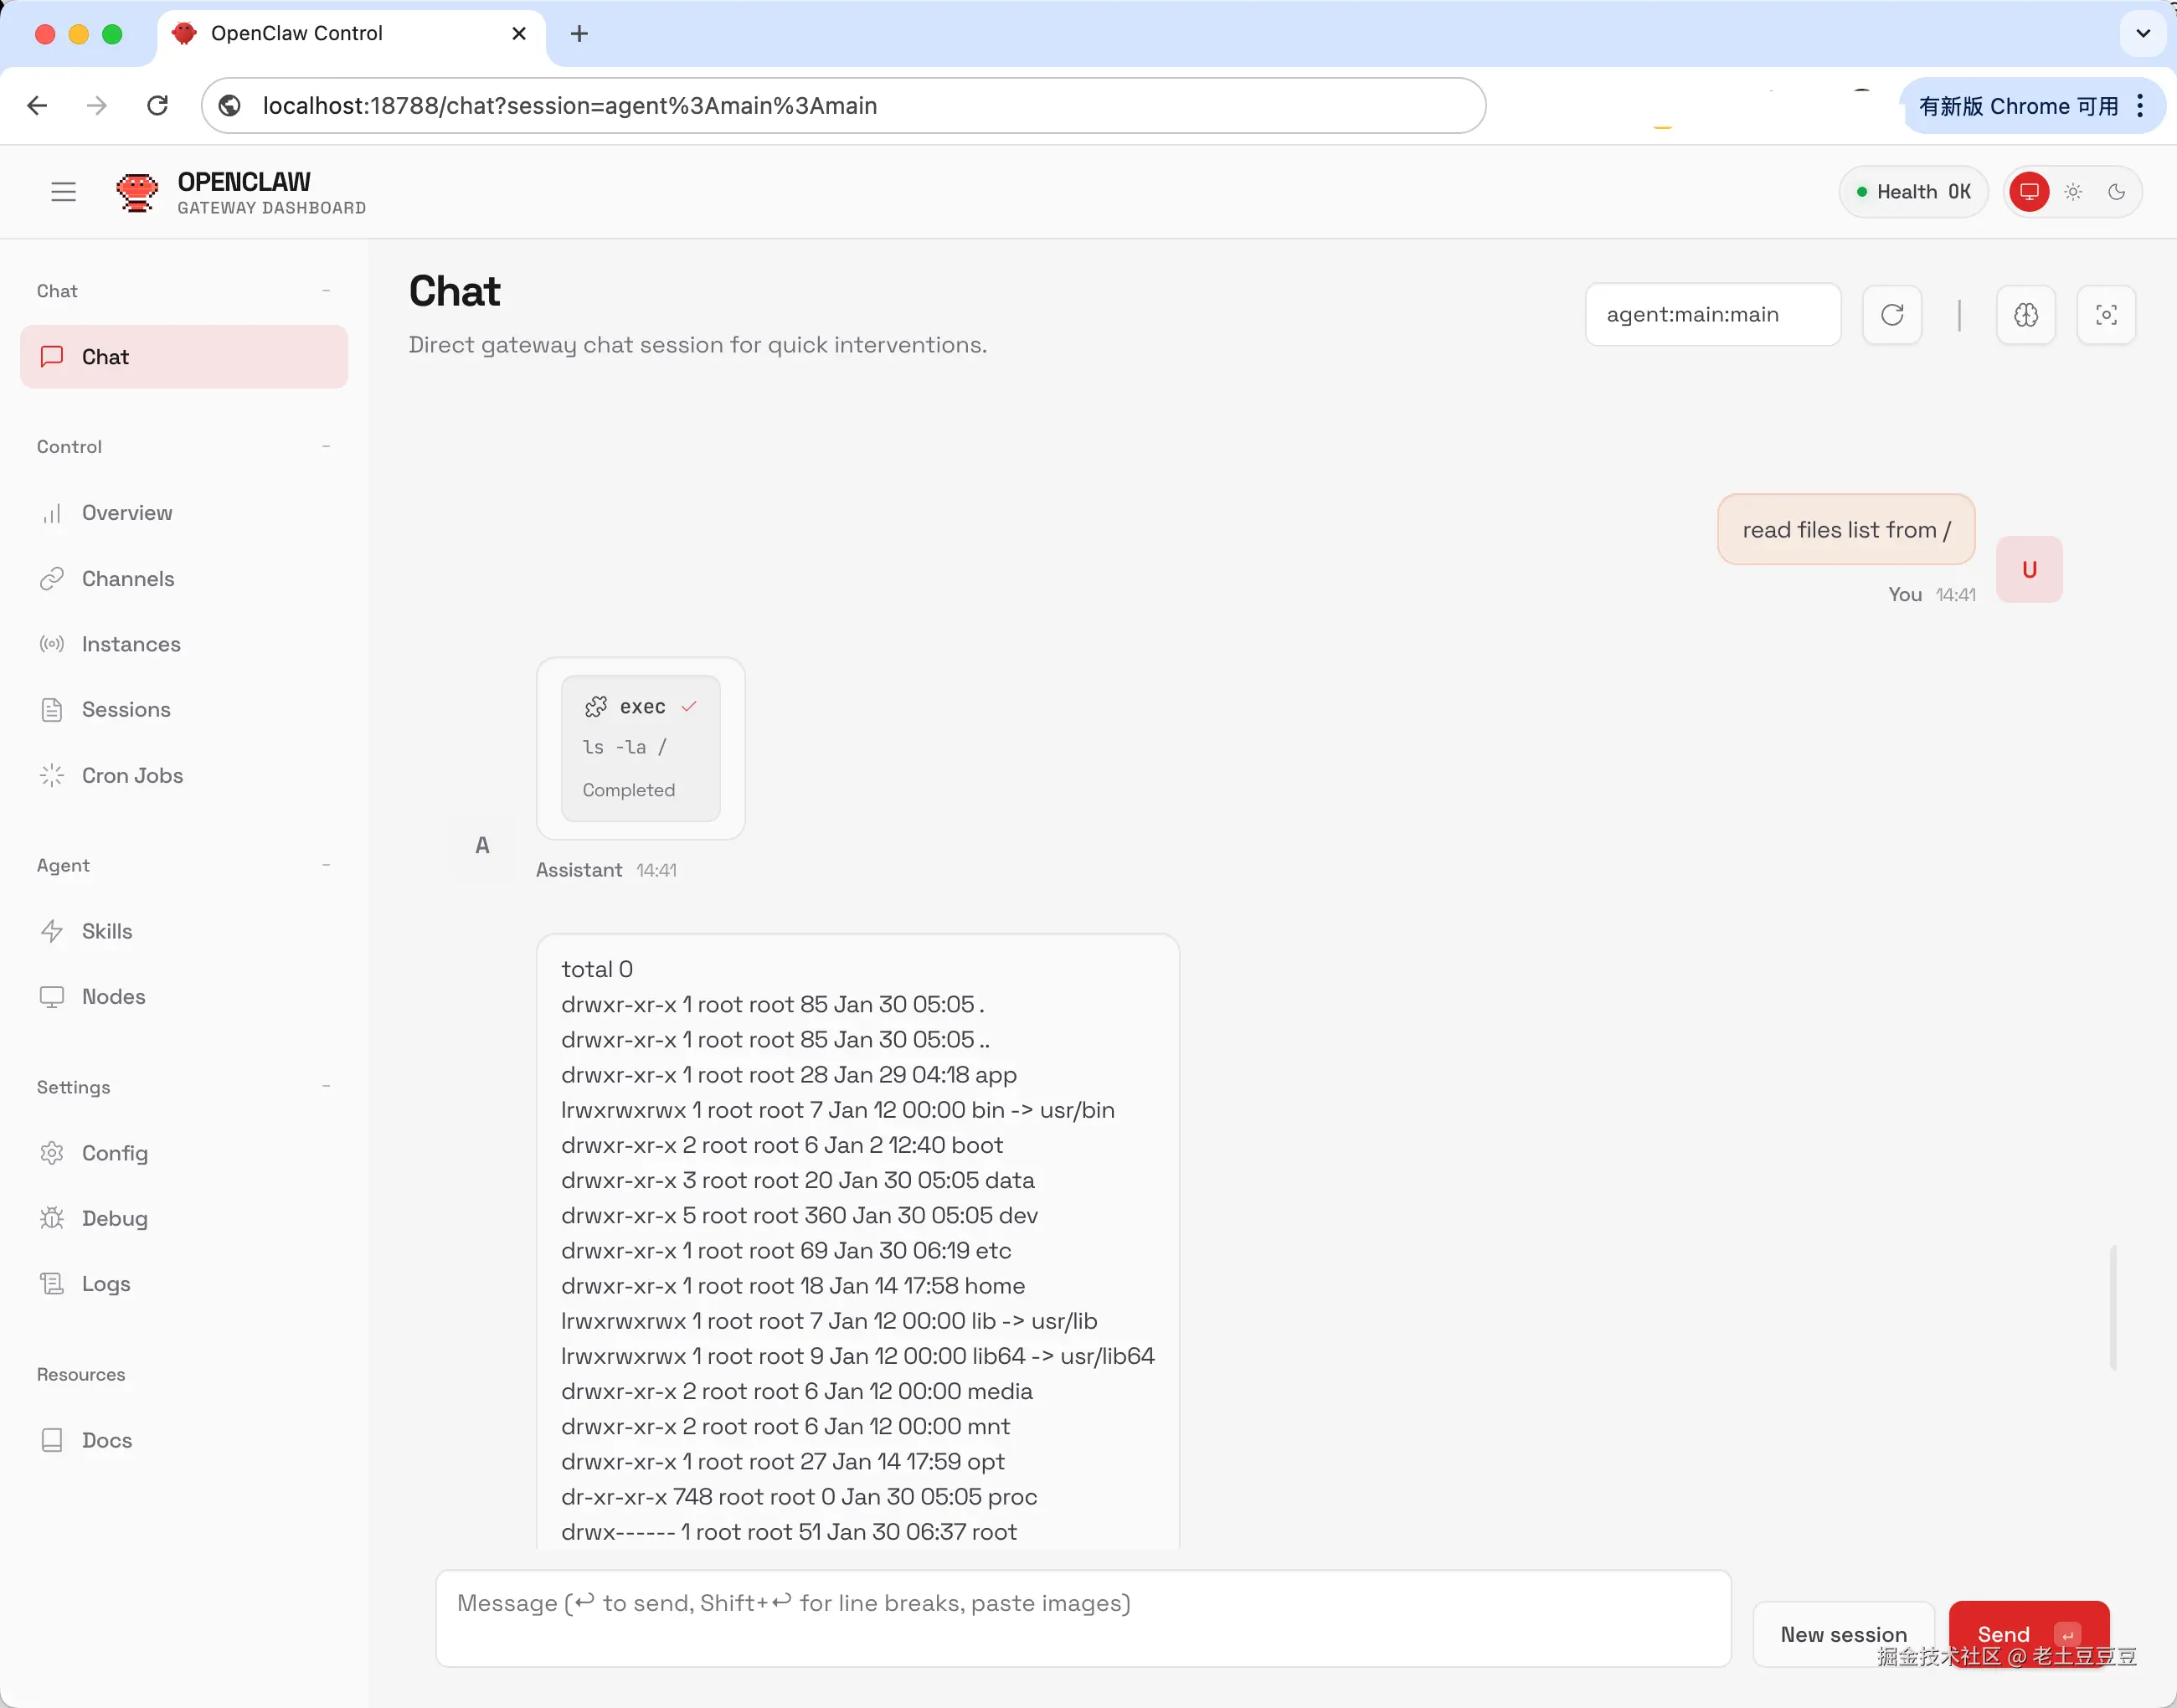Click the New session button
Viewport: 2177px width, 1708px height.
tap(1842, 1633)
